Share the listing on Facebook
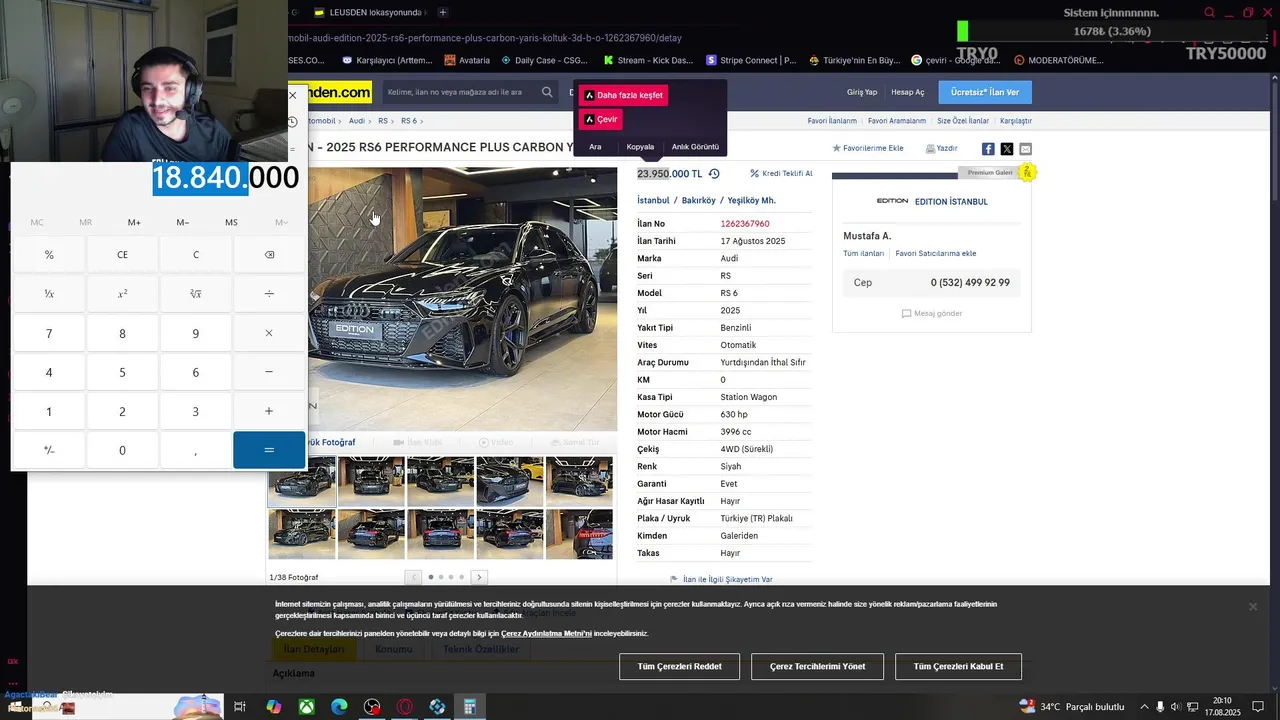The width and height of the screenshot is (1280, 720). pyautogui.click(x=988, y=149)
